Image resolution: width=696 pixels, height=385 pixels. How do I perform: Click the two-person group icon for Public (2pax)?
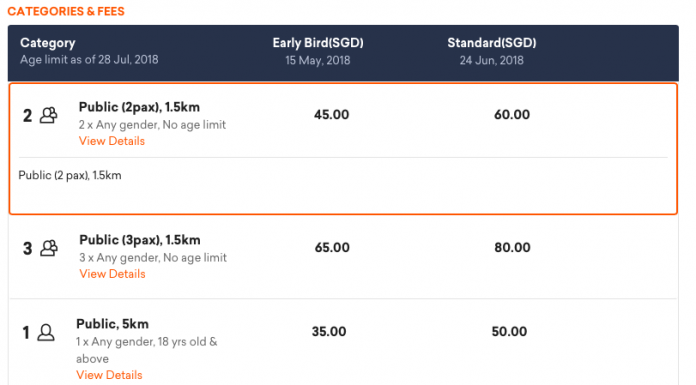point(48,115)
